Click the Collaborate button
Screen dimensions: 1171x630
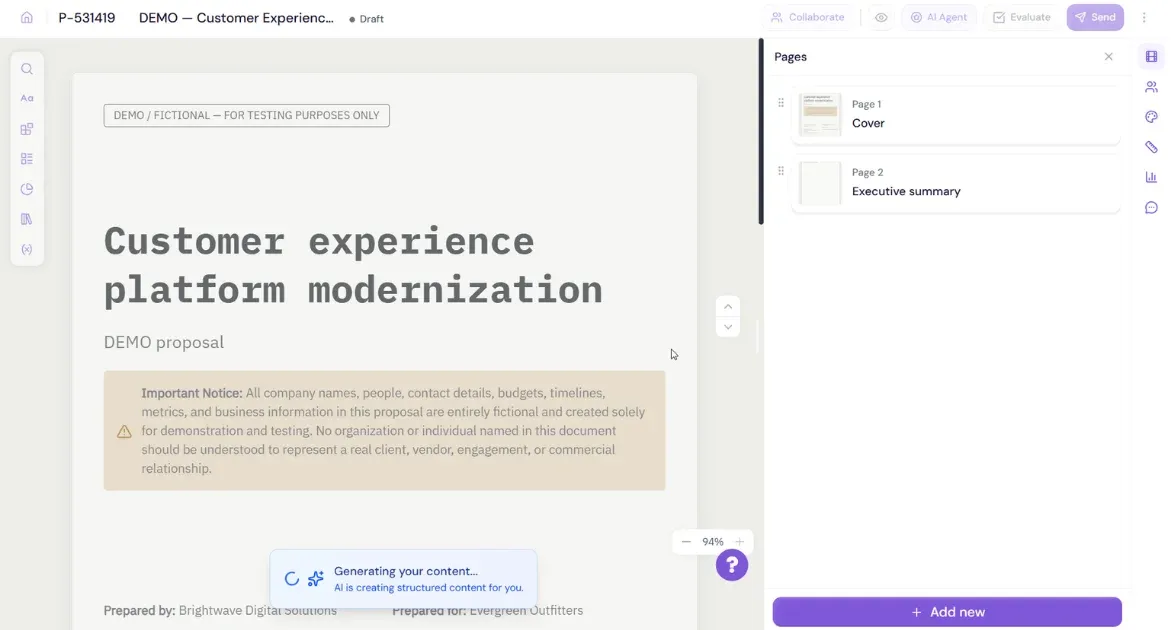pyautogui.click(x=807, y=17)
